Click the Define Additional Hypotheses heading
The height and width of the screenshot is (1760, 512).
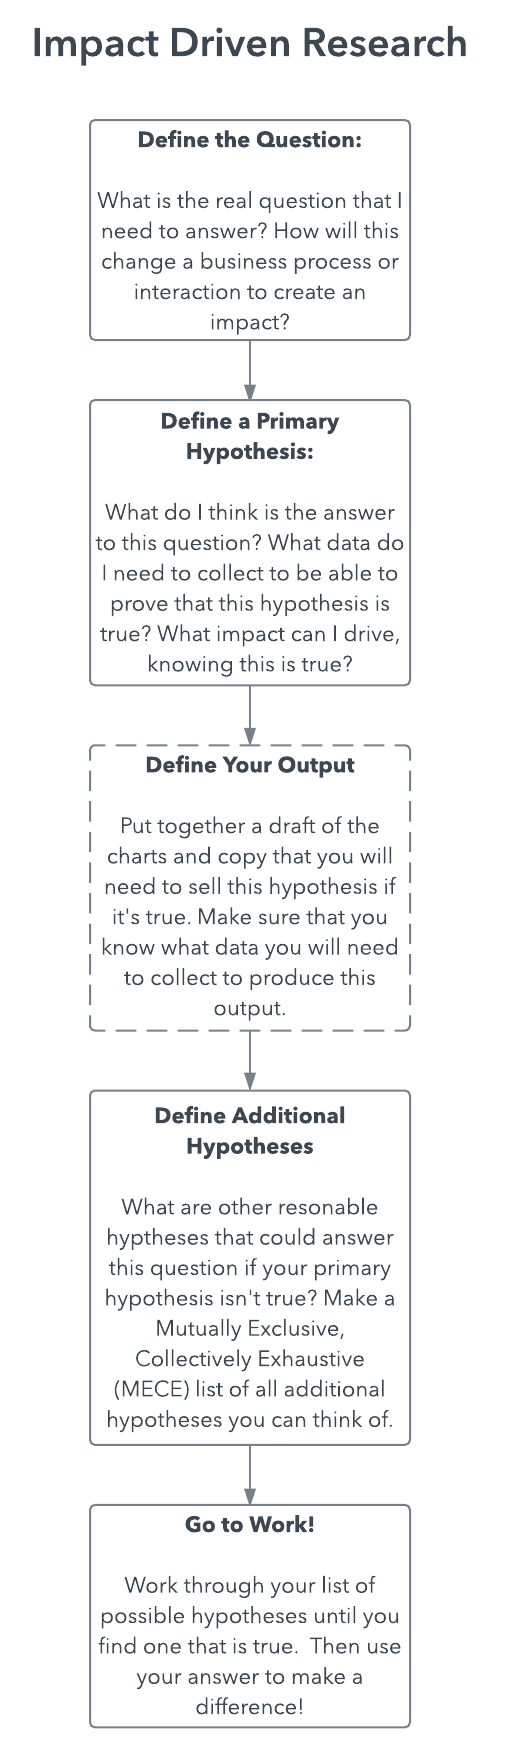250,1131
